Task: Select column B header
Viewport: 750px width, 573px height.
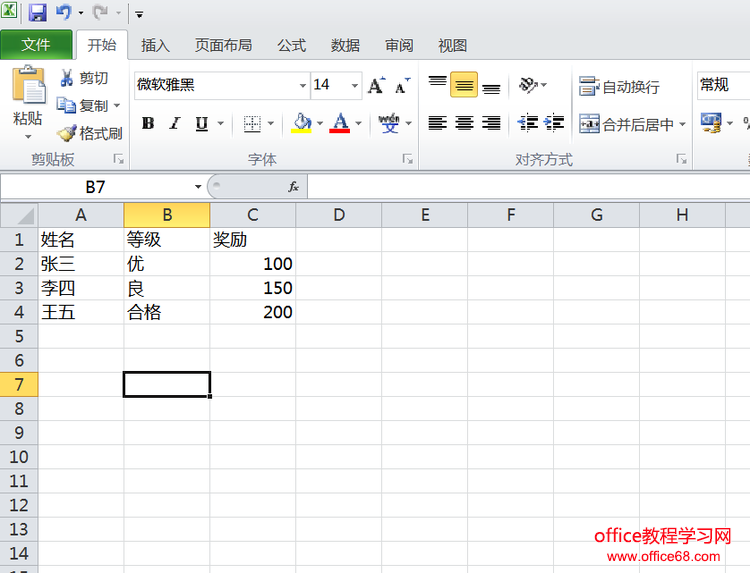Action: tap(166, 215)
